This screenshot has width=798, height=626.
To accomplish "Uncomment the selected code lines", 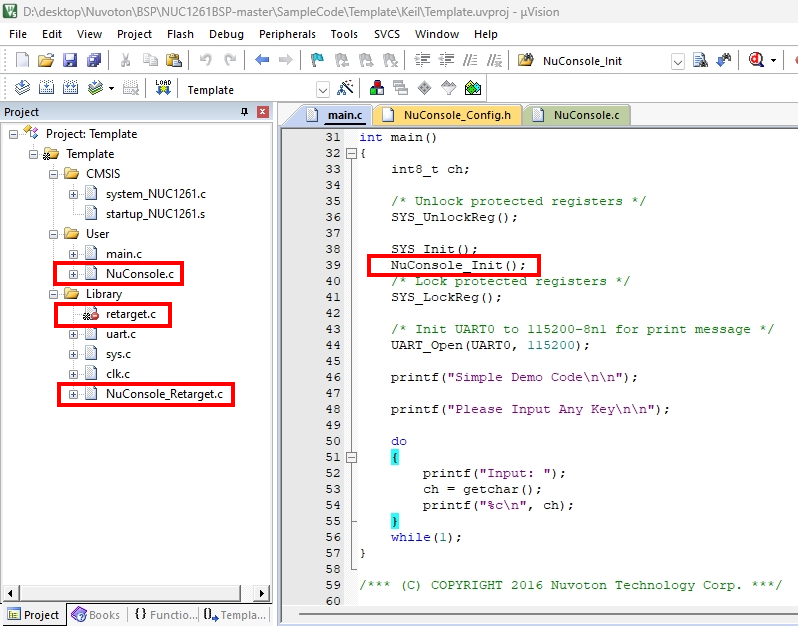I will pos(494,60).
